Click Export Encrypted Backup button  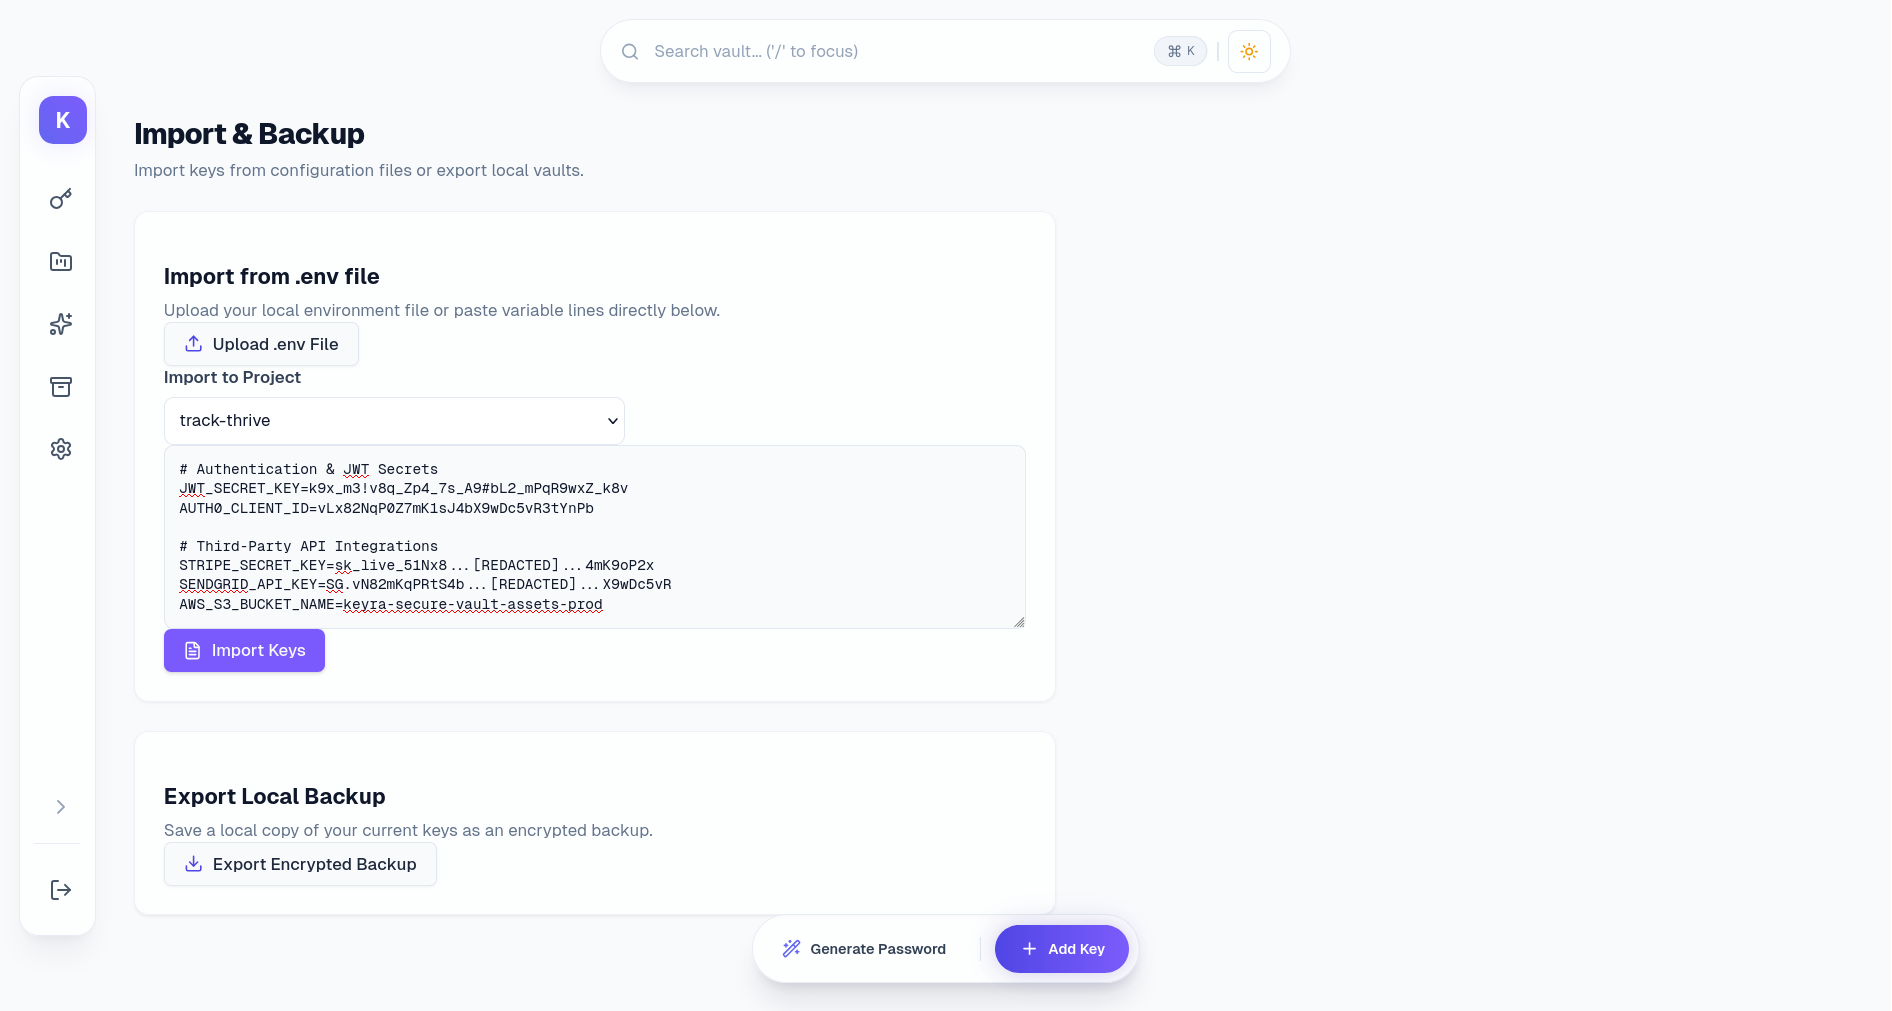pyautogui.click(x=300, y=864)
